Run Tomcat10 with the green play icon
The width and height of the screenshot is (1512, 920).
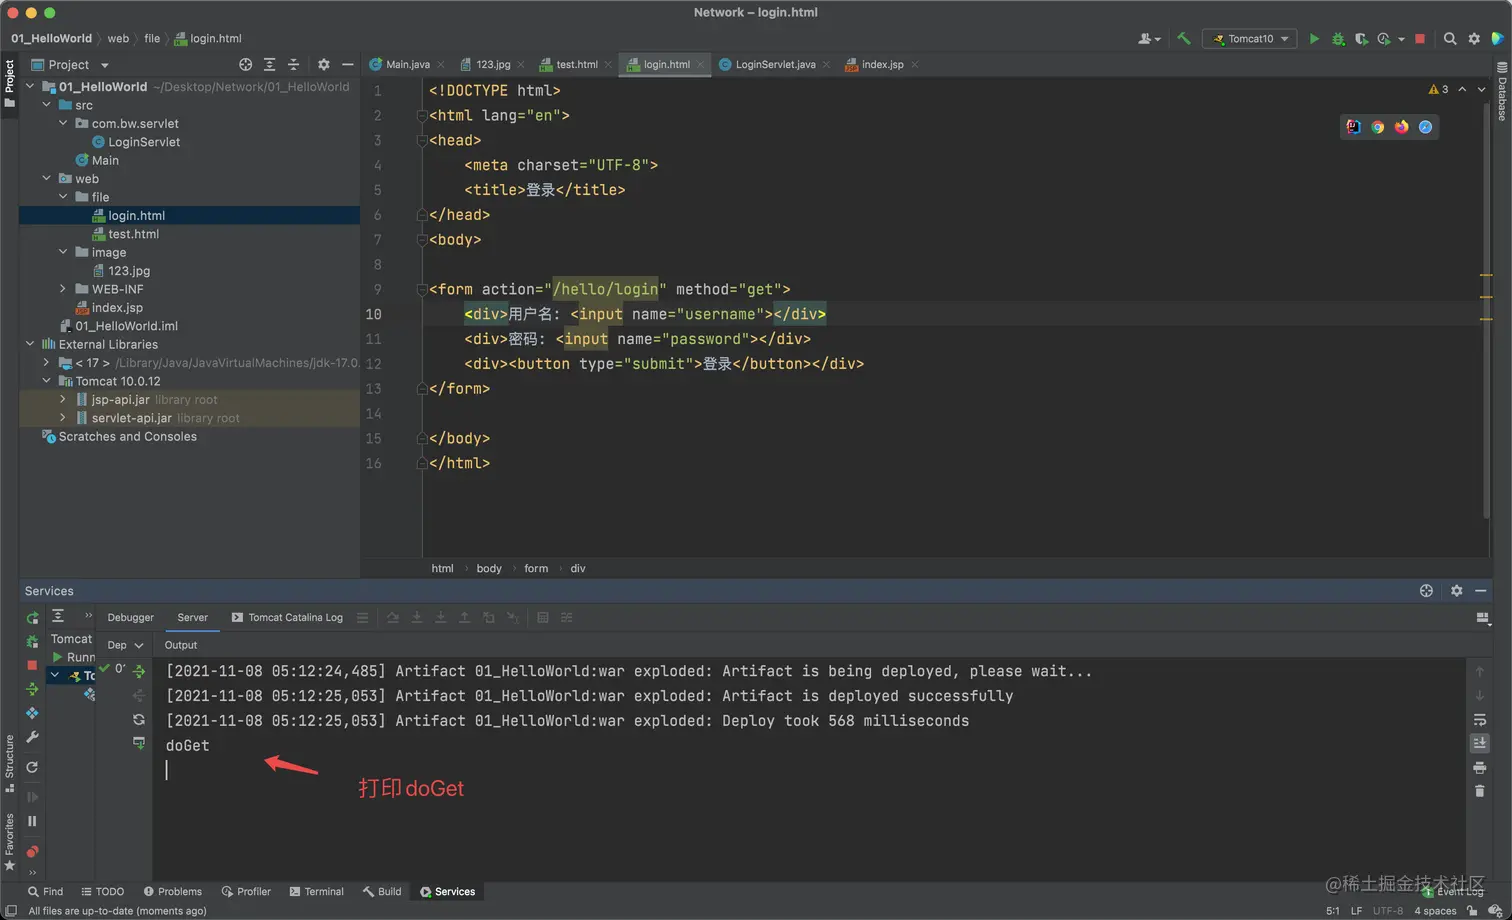click(1314, 39)
